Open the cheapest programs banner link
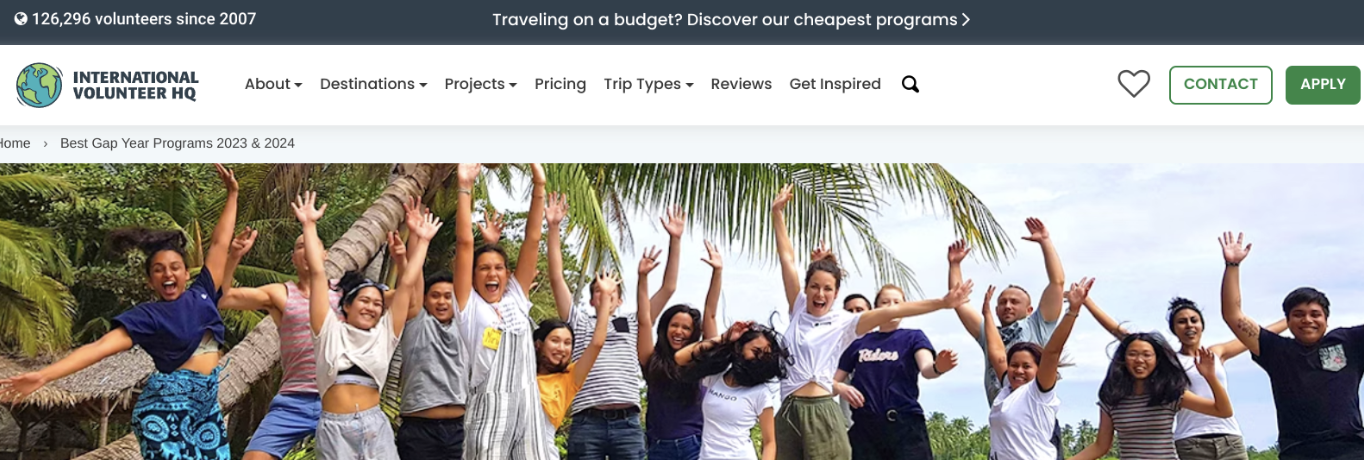Image resolution: width=1364 pixels, height=460 pixels. (731, 19)
